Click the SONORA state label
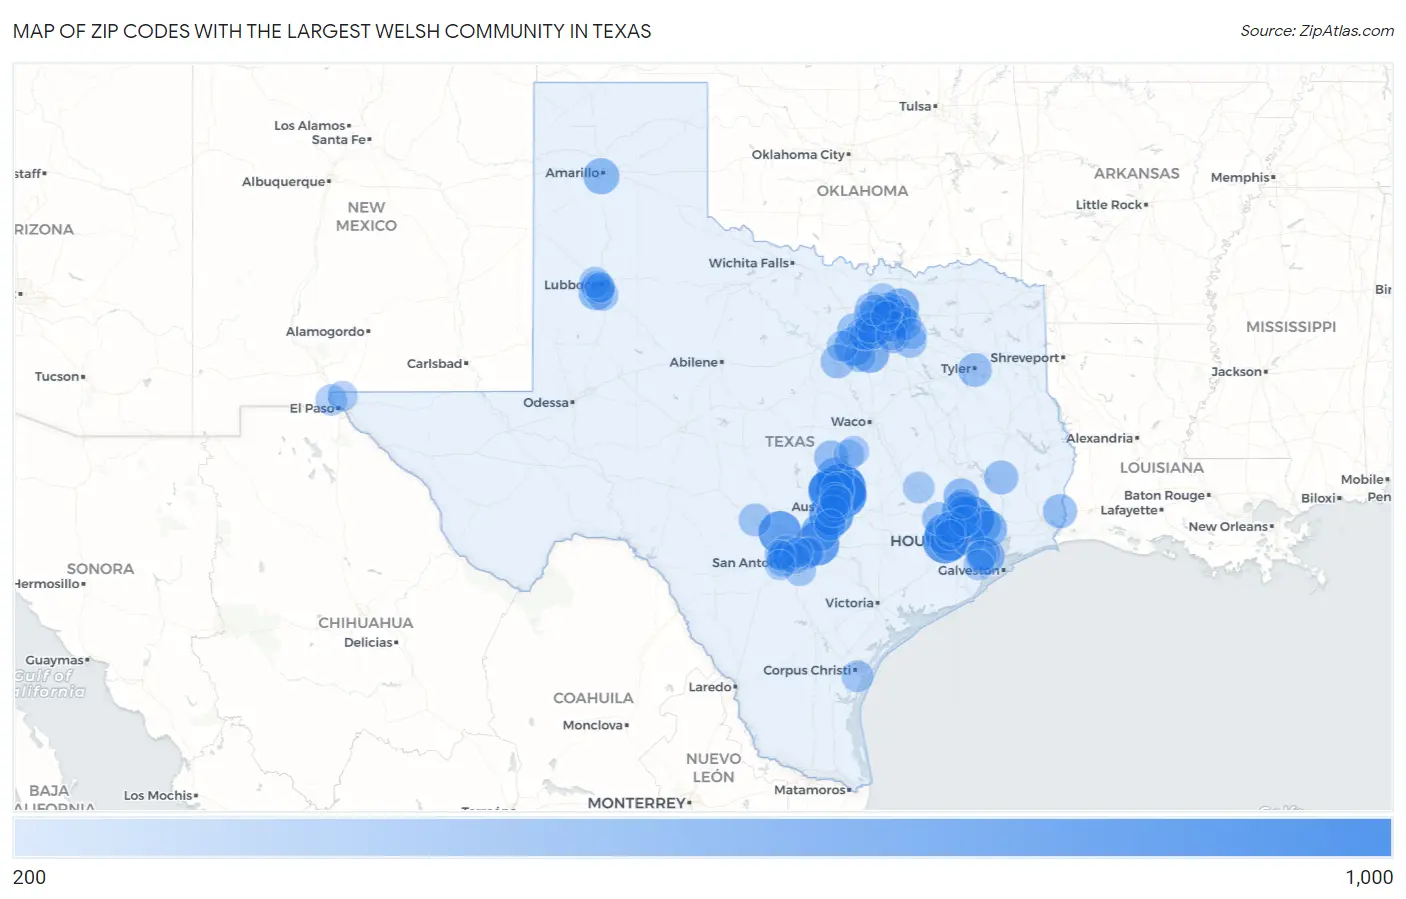Viewport: 1406px width, 899px height. [x=100, y=569]
